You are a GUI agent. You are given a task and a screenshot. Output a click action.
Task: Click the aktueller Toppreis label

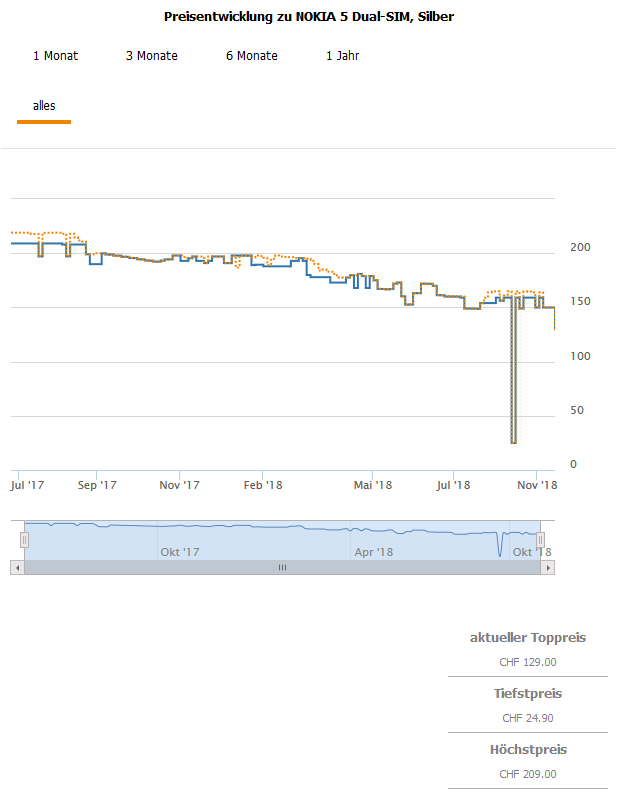coord(528,638)
